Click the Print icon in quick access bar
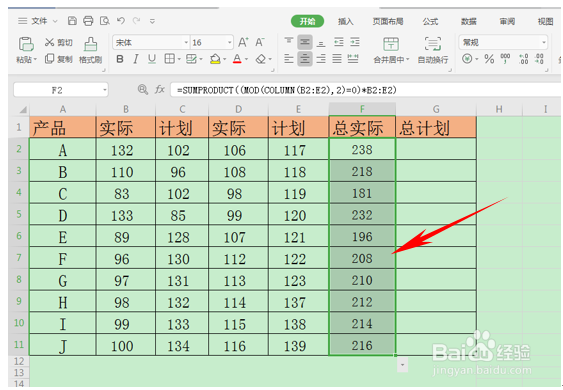This screenshot has height=390, width=563. [x=88, y=21]
